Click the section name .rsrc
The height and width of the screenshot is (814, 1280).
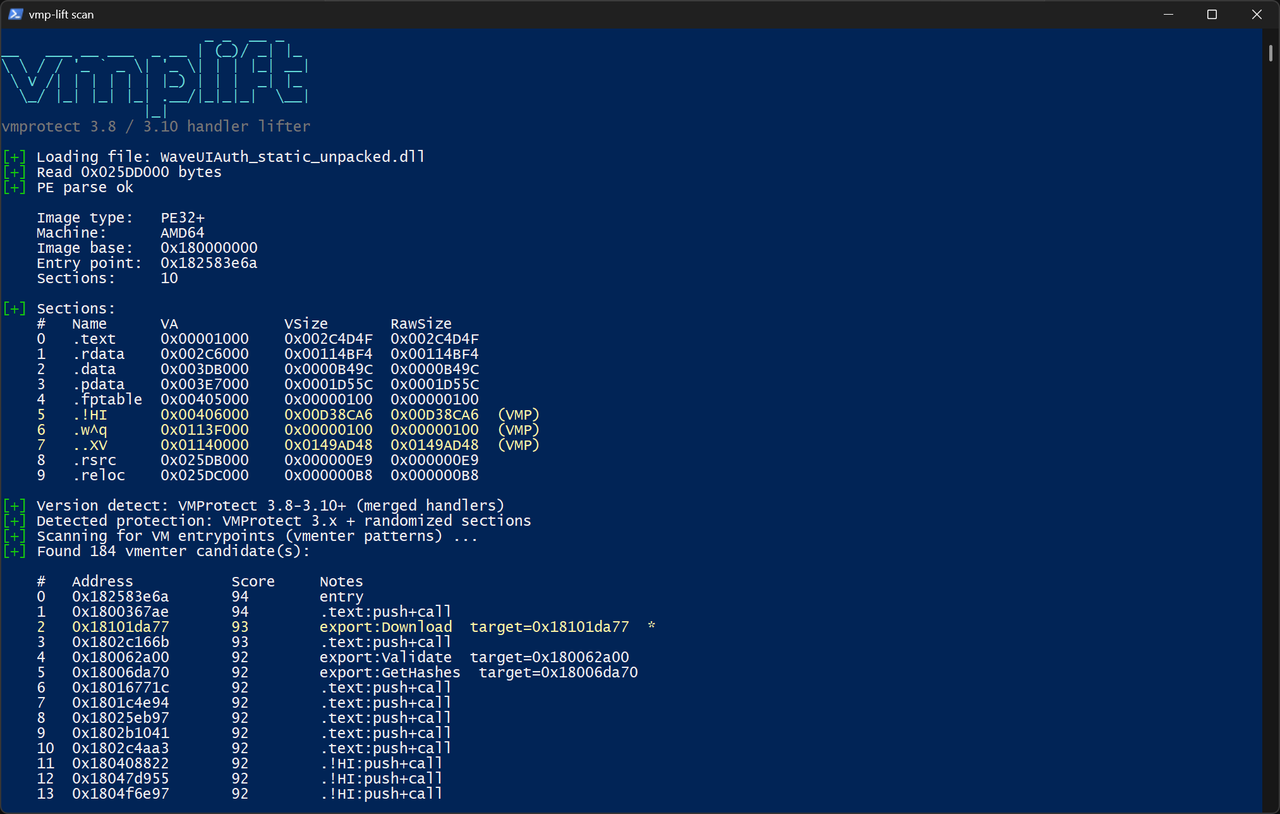tap(94, 460)
